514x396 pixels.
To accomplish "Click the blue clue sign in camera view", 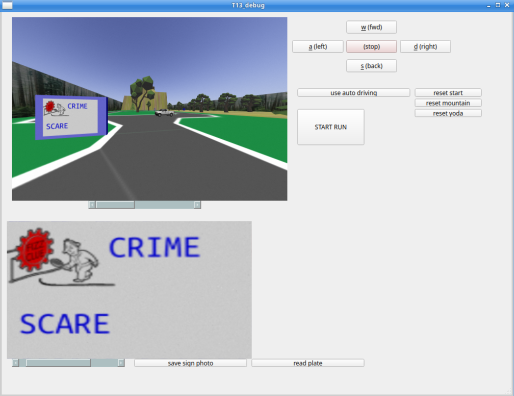I will [71, 117].
